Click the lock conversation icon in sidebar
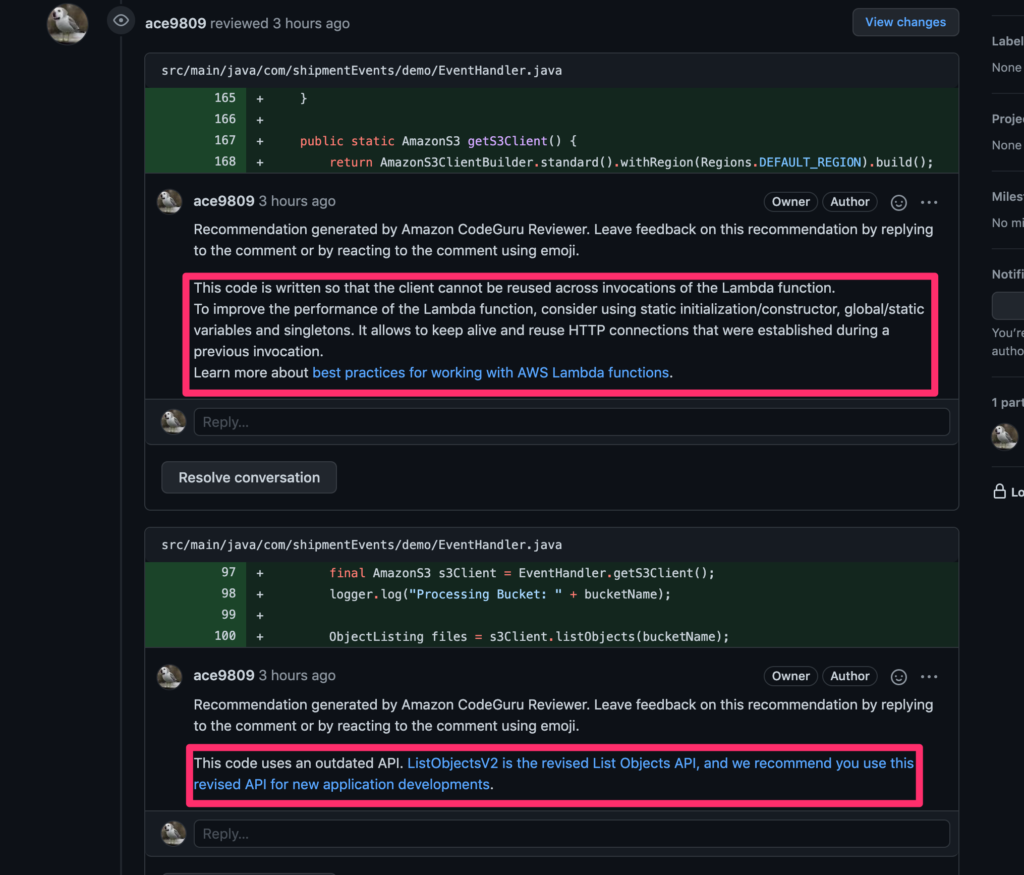This screenshot has width=1024, height=875. 999,491
